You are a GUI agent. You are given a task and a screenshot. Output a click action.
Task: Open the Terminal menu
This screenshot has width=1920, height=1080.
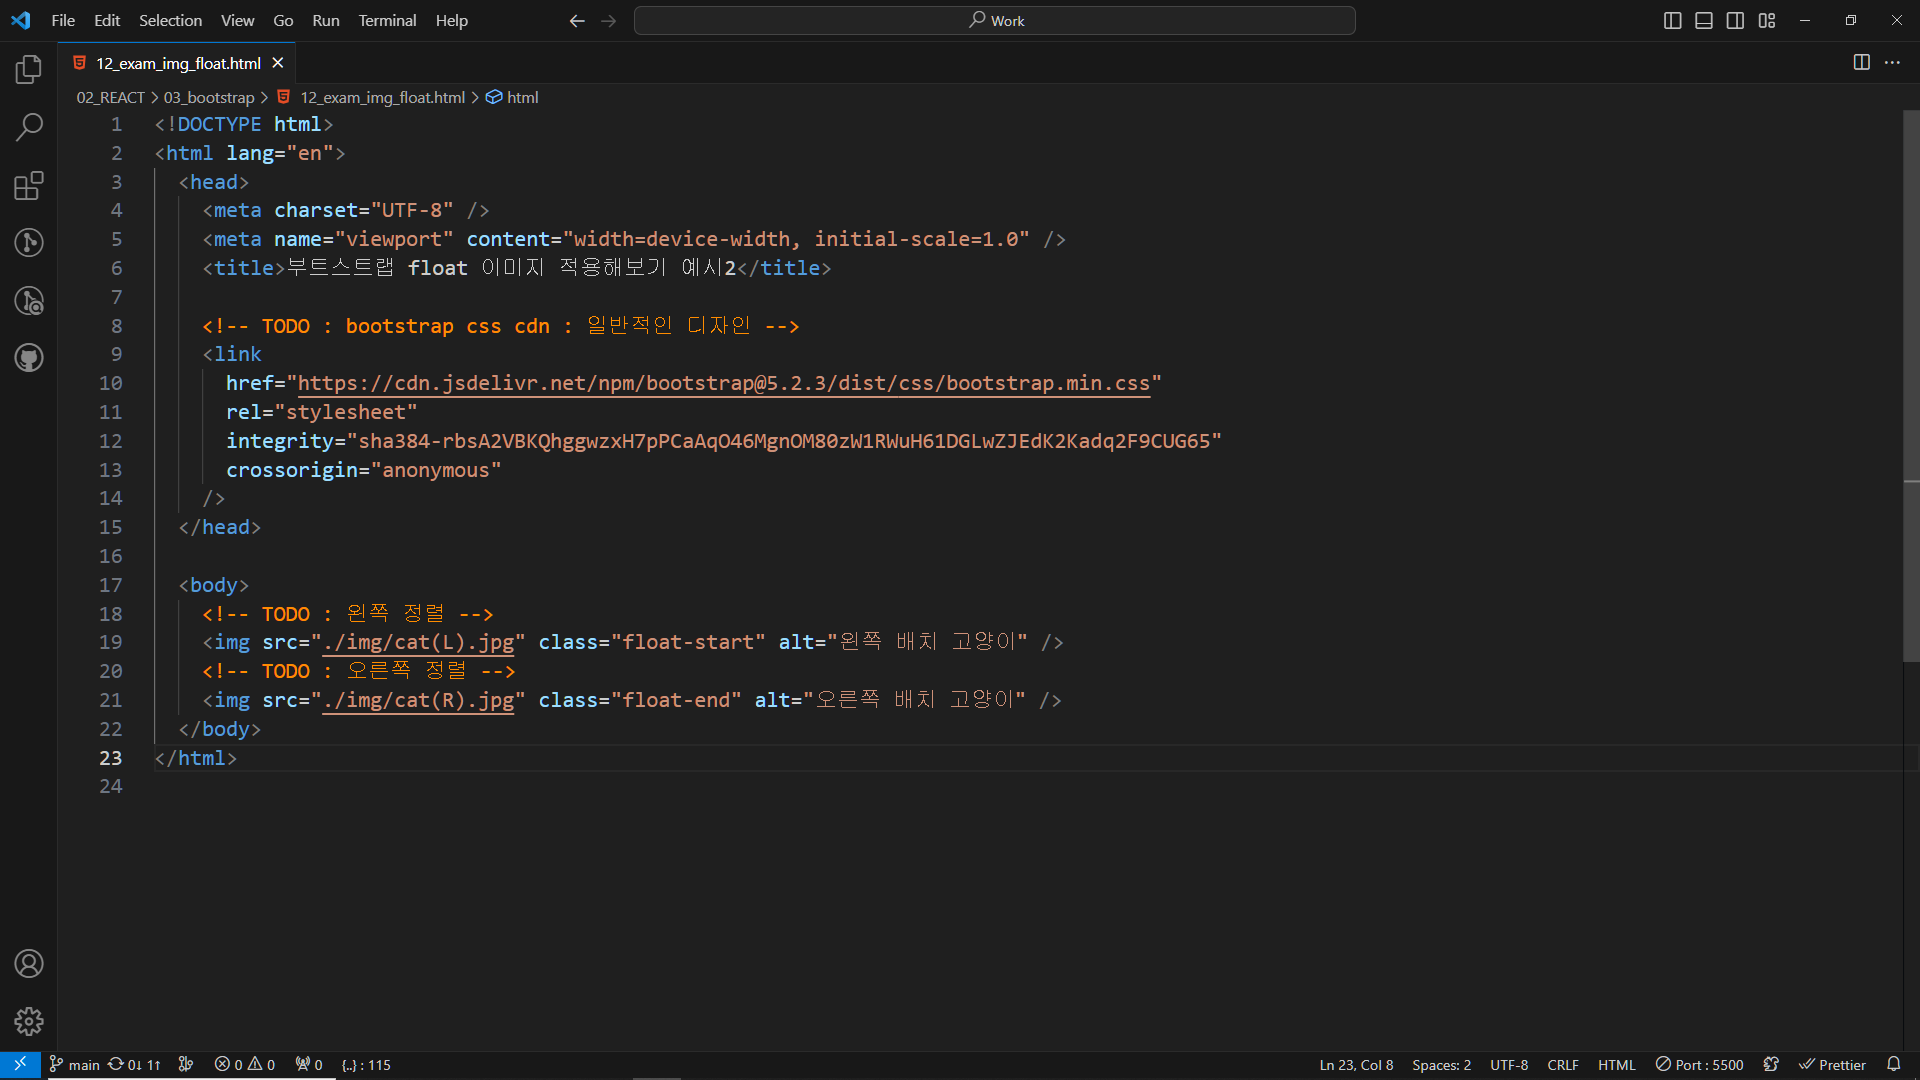pyautogui.click(x=387, y=20)
